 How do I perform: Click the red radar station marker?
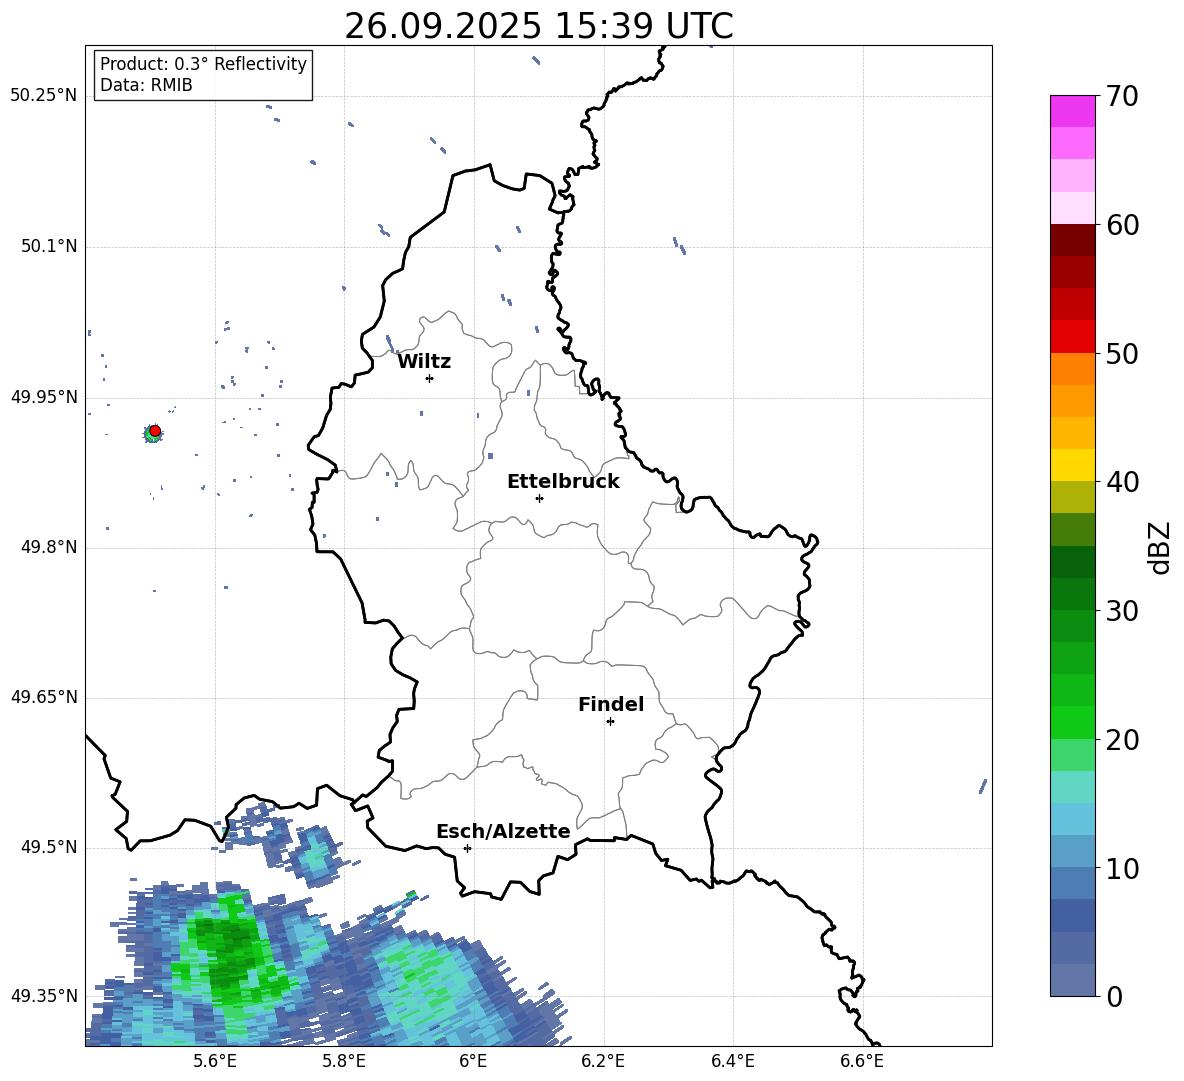(x=155, y=431)
